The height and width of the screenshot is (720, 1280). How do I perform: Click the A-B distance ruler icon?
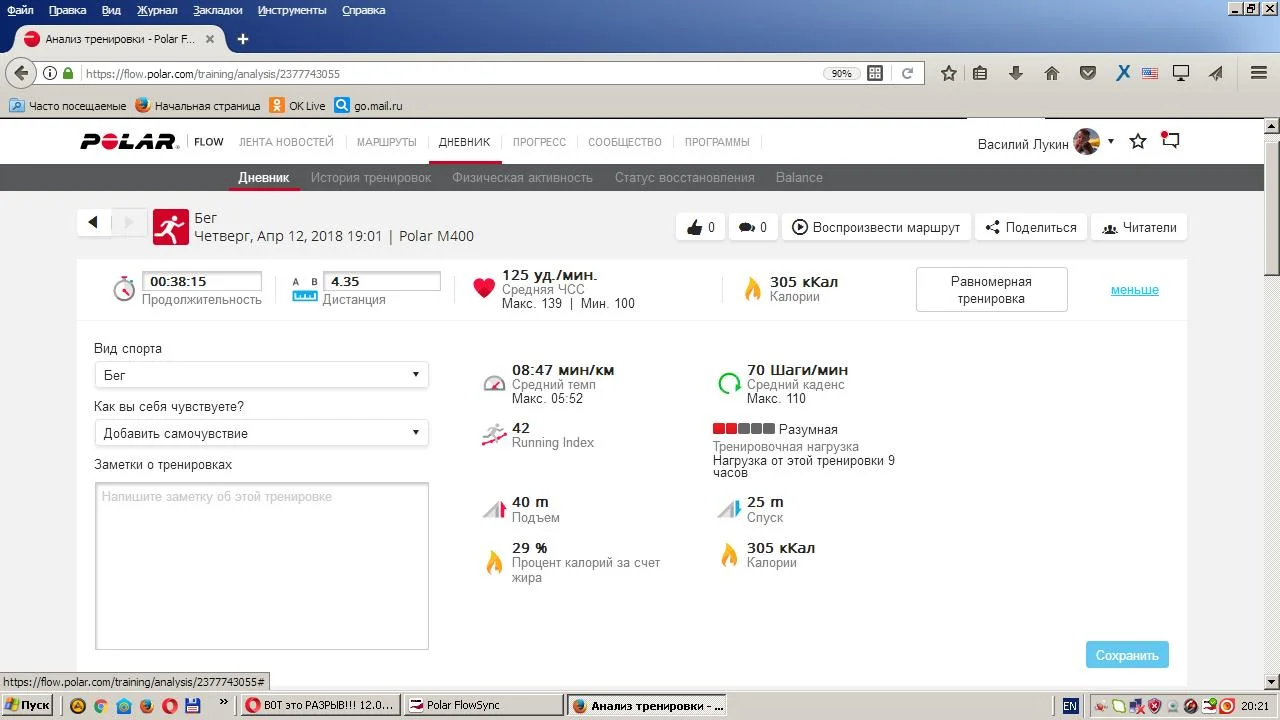(305, 289)
